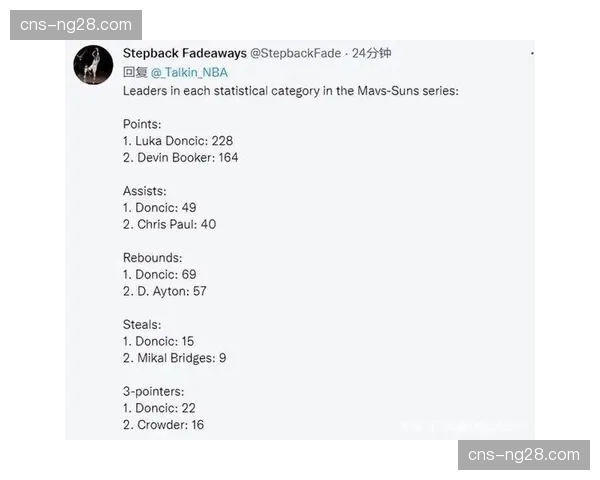The width and height of the screenshot is (600, 480).
Task: Select the "Rebounds:" heading text
Action: click(x=152, y=258)
